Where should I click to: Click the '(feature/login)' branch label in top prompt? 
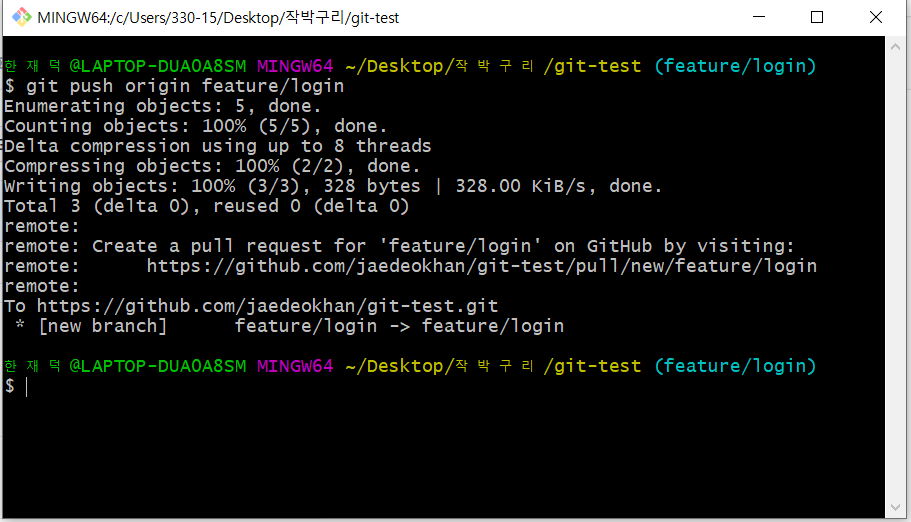pos(735,66)
